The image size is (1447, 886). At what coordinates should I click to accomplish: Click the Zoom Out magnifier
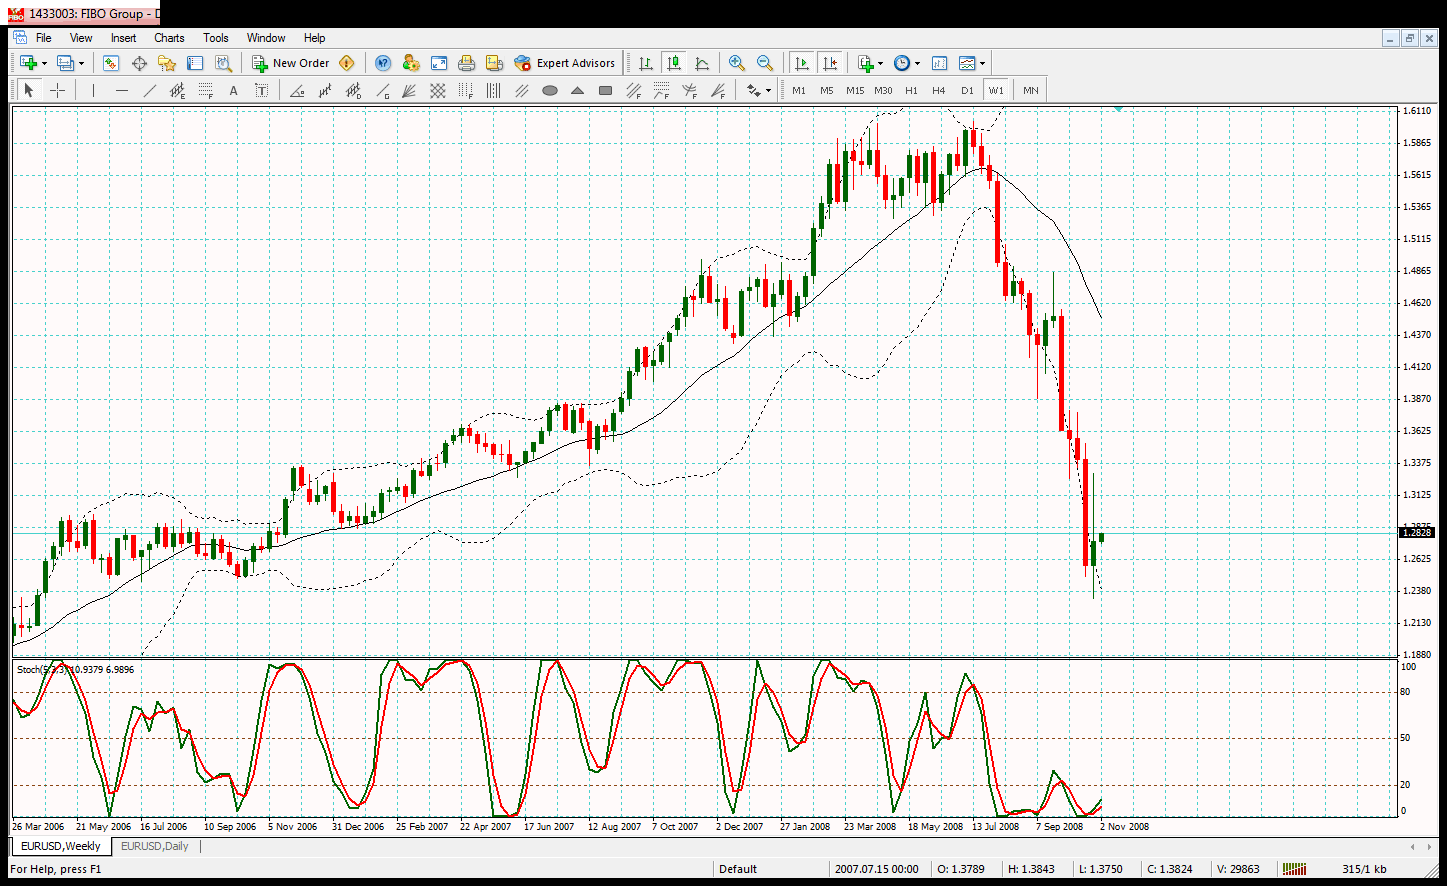765,63
